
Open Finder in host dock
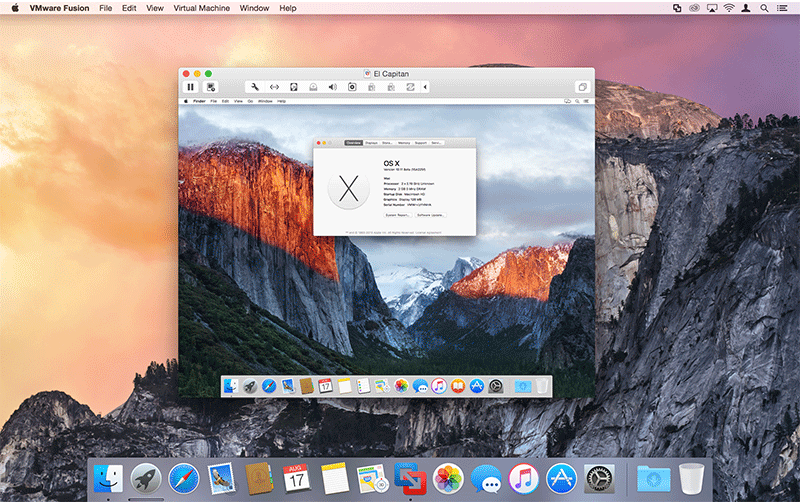click(108, 479)
